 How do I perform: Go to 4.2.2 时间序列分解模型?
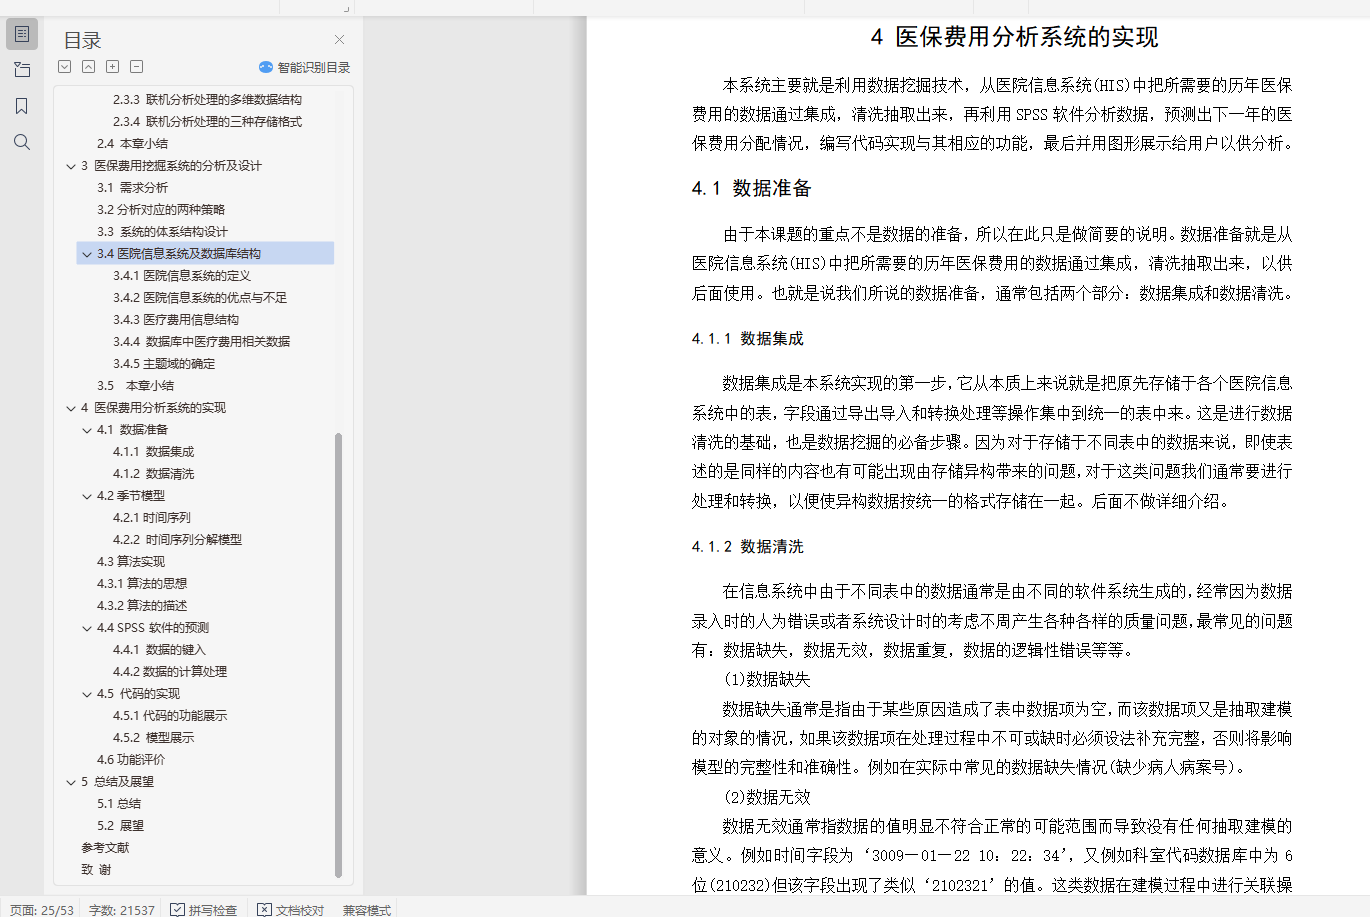point(177,540)
